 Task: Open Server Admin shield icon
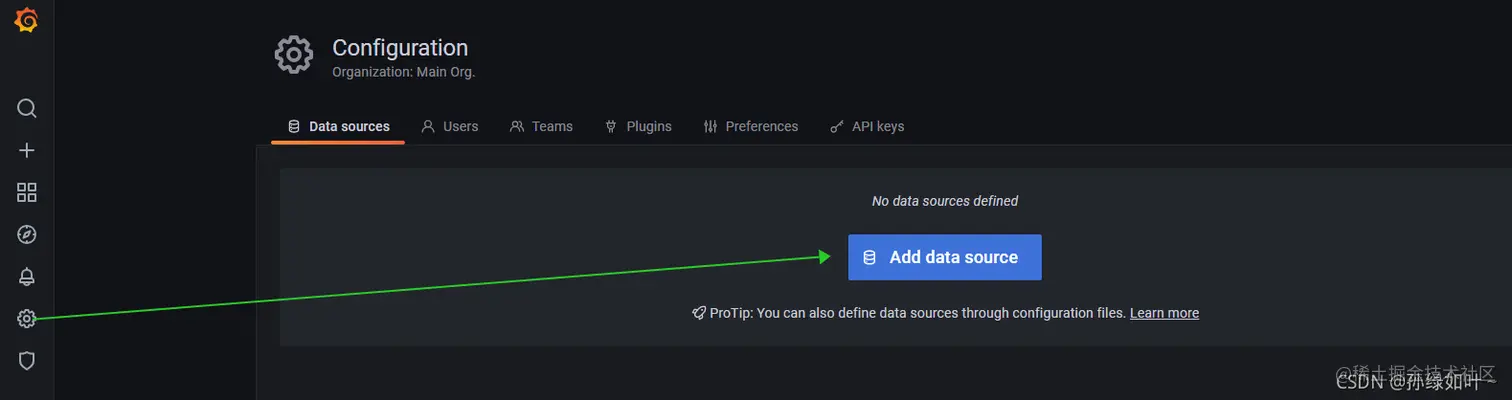(27, 361)
